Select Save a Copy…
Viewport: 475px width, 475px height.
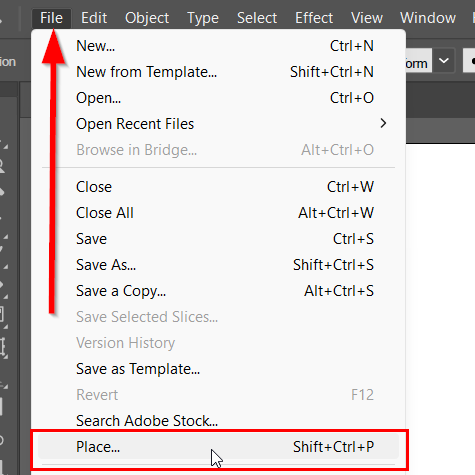coord(218,291)
